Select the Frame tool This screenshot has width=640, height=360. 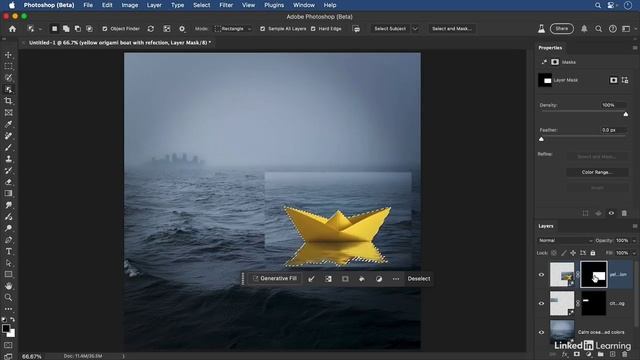[8, 113]
